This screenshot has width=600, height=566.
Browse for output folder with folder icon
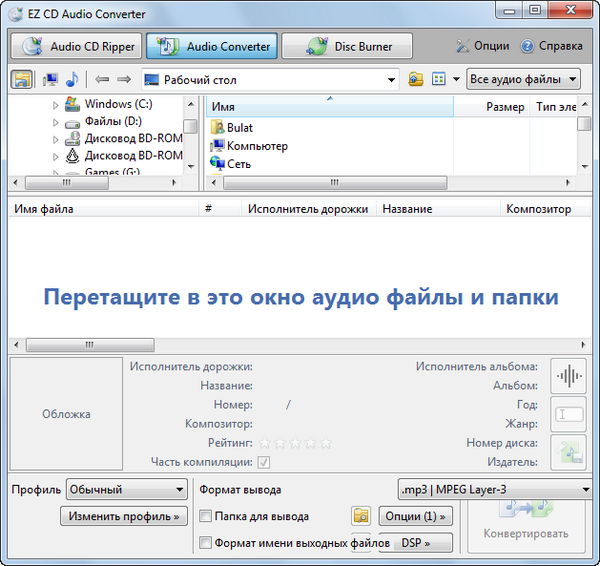(361, 516)
